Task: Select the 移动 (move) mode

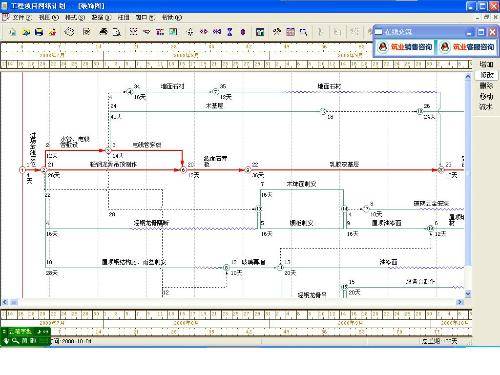Action: [x=486, y=96]
